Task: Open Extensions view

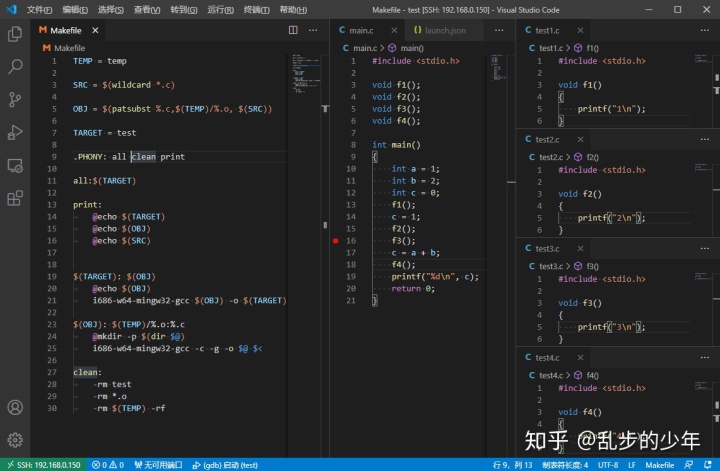Action: [x=15, y=199]
